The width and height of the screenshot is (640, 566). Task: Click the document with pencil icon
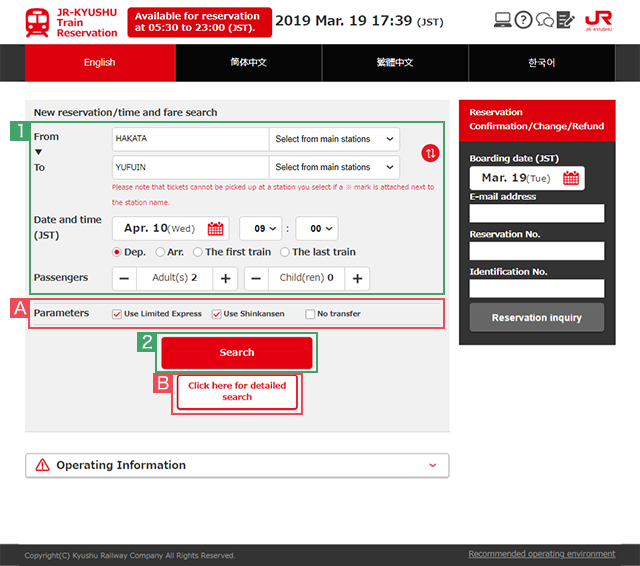[566, 20]
